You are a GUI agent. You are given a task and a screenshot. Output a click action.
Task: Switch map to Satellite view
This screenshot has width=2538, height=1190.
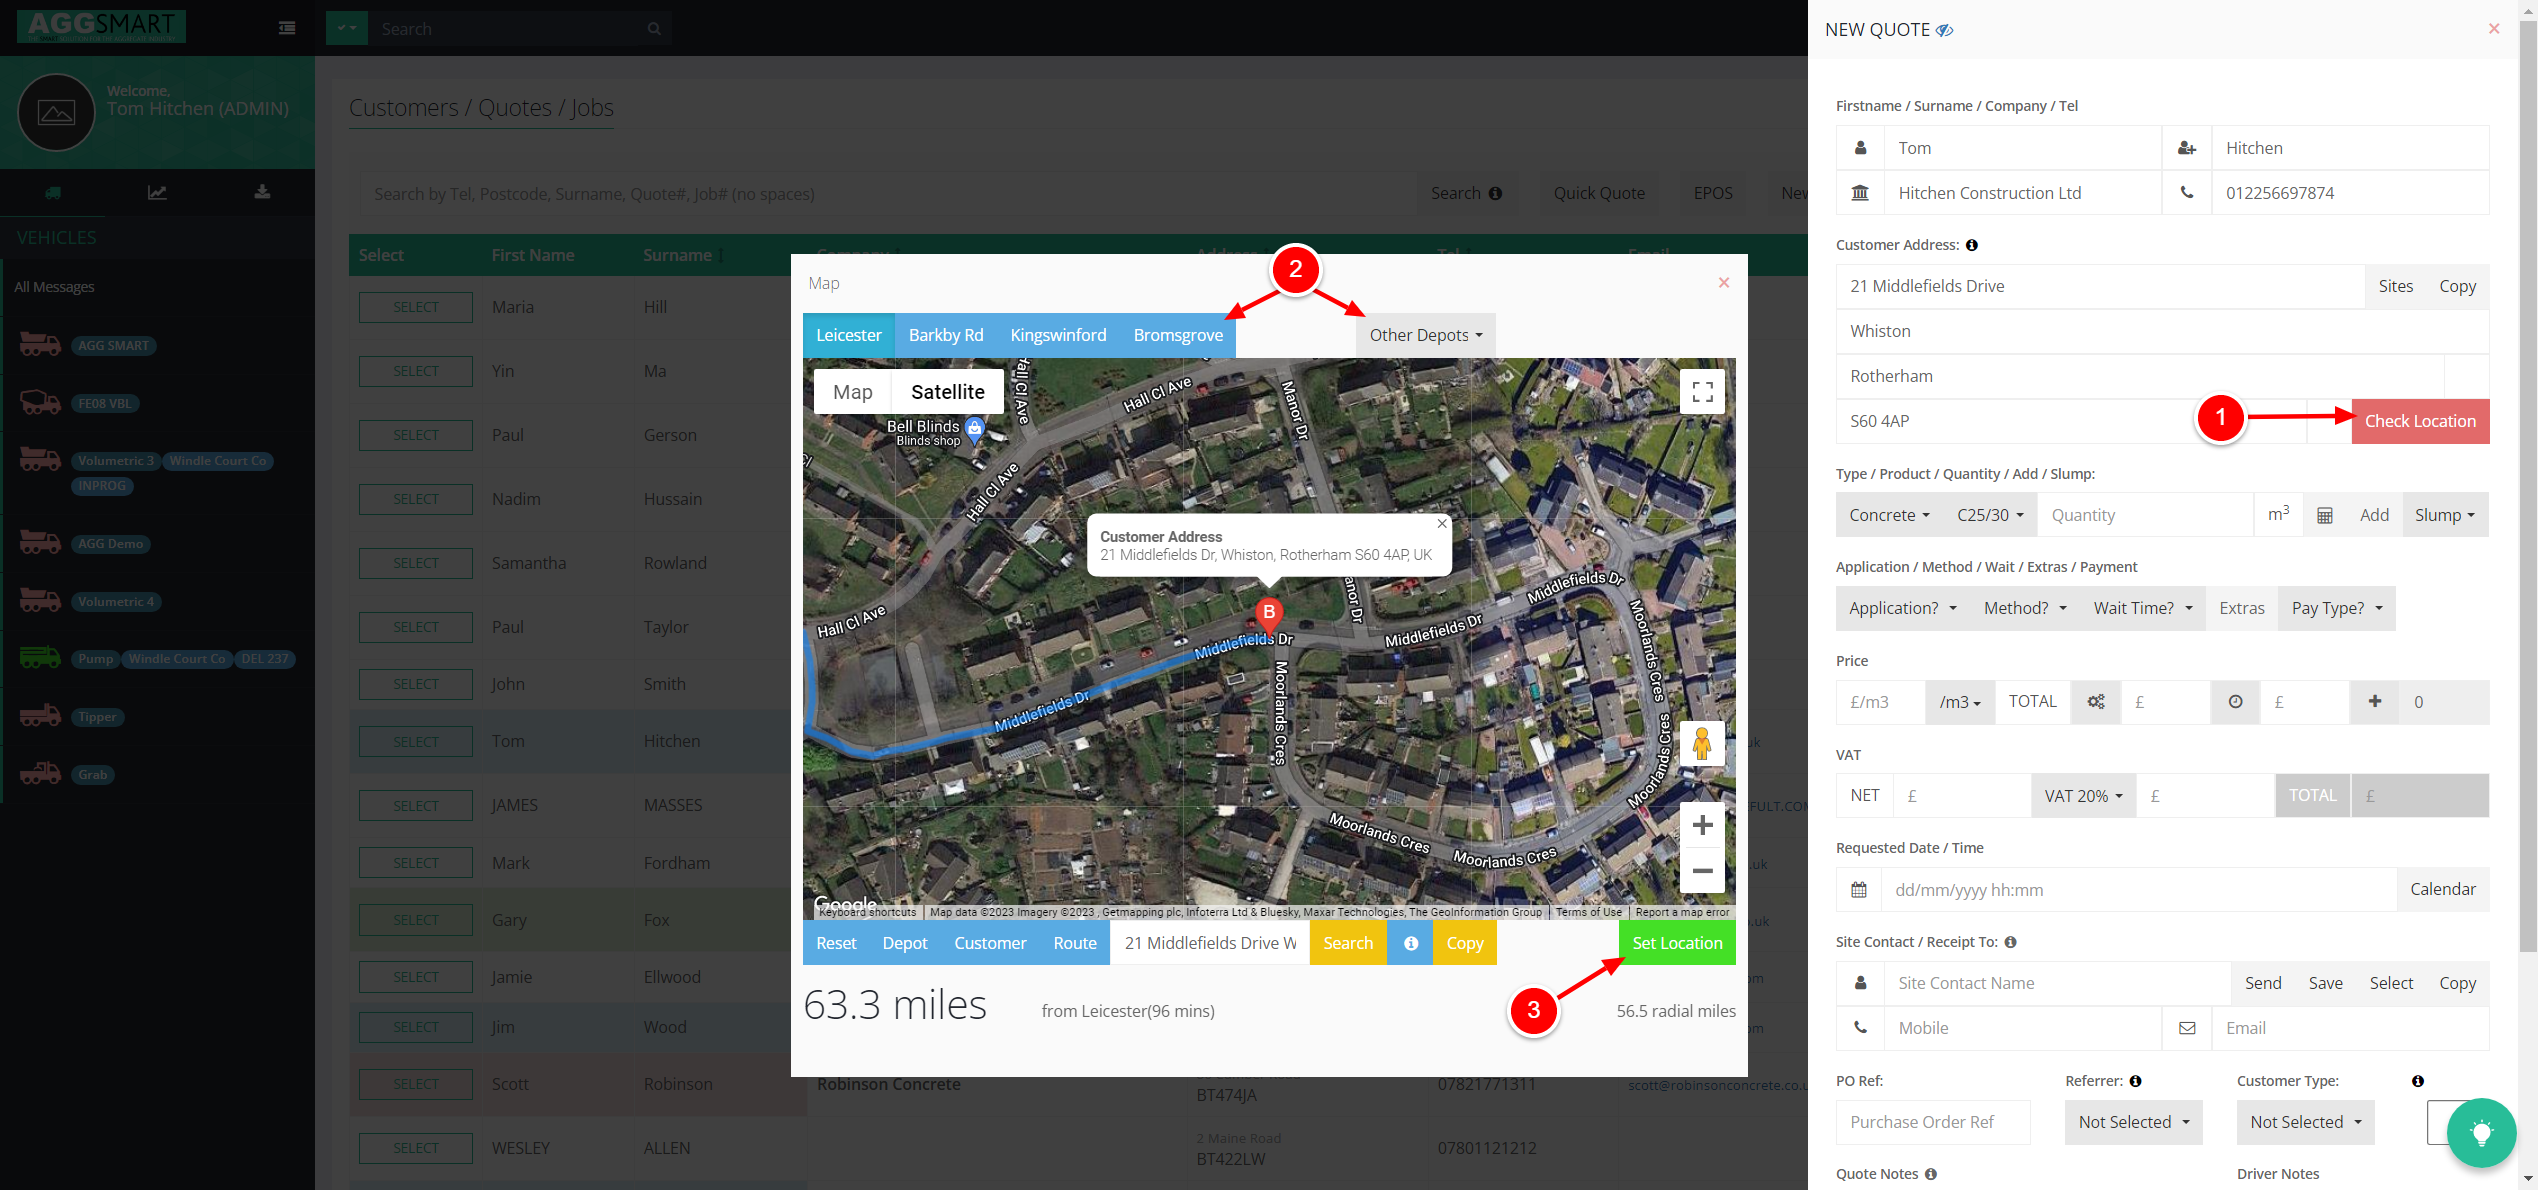948,392
